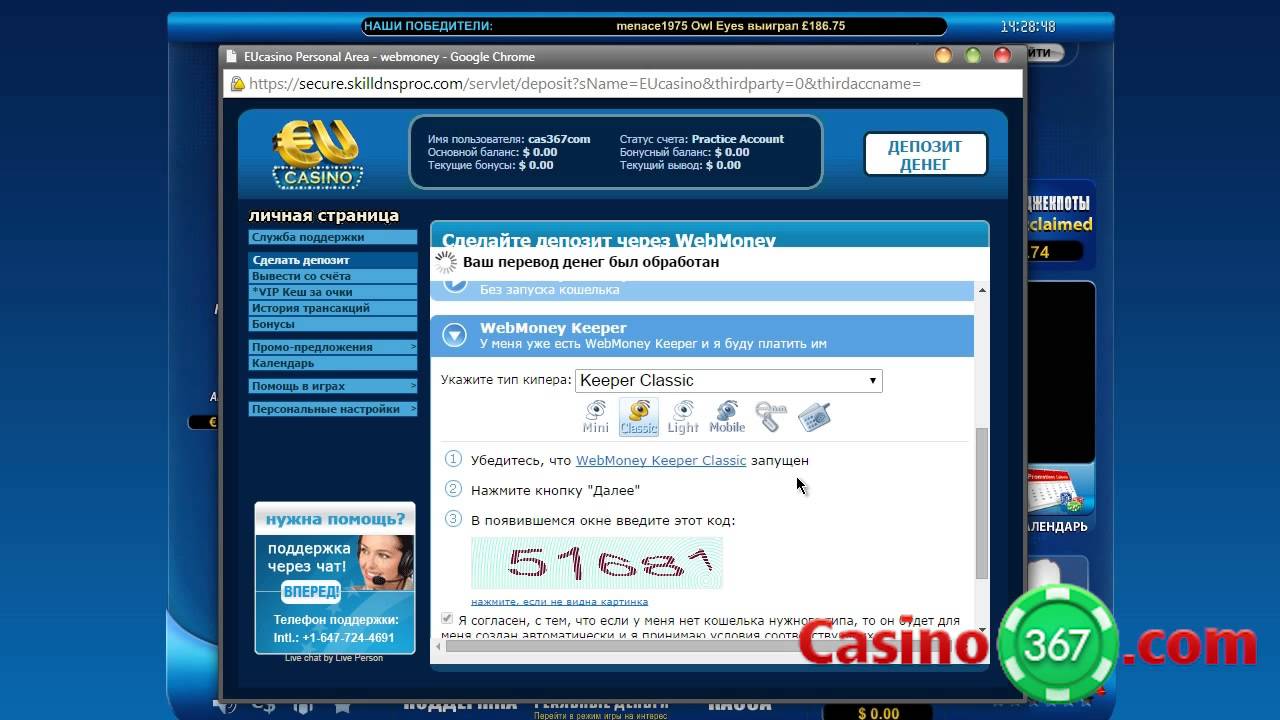Click the Chrome address bar URL
This screenshot has height=720, width=1280.
click(584, 84)
